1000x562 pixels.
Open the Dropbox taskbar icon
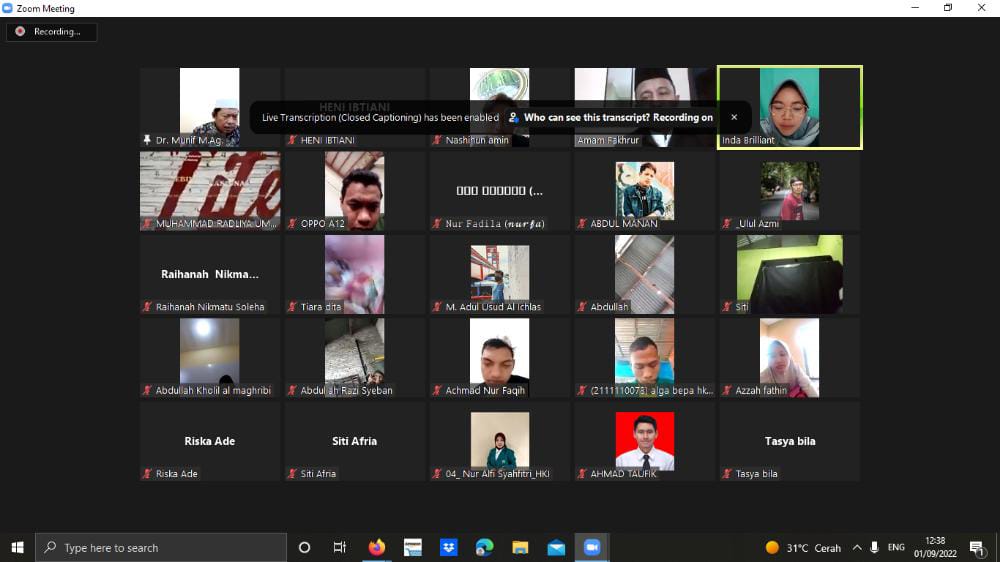pyautogui.click(x=448, y=548)
